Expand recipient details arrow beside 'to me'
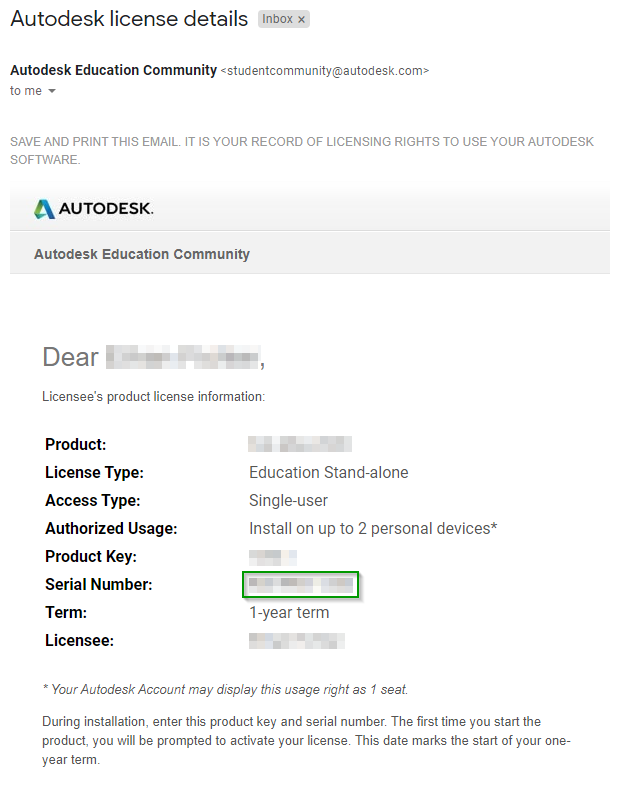Screen dimensions: 621x790 pos(52,92)
